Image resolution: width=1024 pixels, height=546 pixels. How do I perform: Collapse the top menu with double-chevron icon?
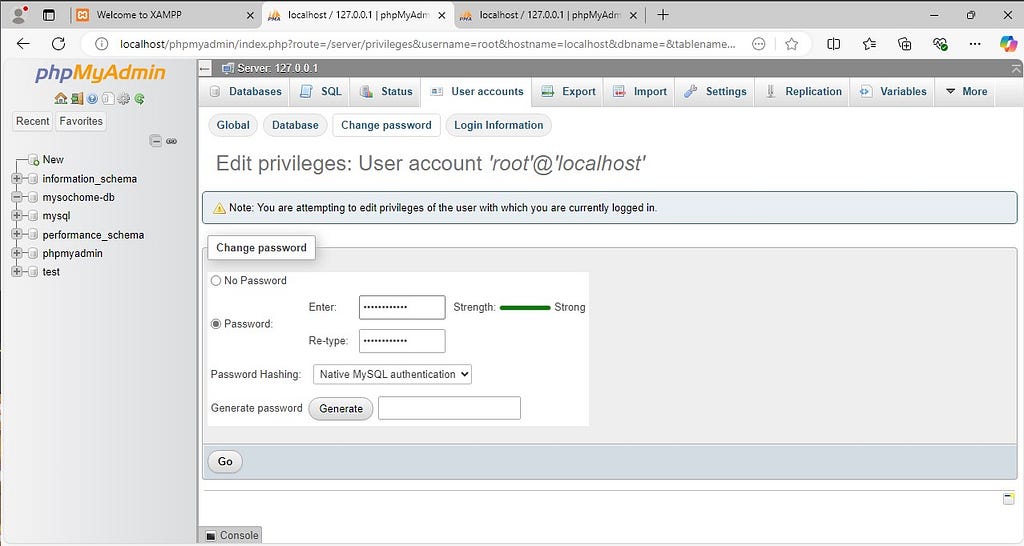(x=1016, y=68)
